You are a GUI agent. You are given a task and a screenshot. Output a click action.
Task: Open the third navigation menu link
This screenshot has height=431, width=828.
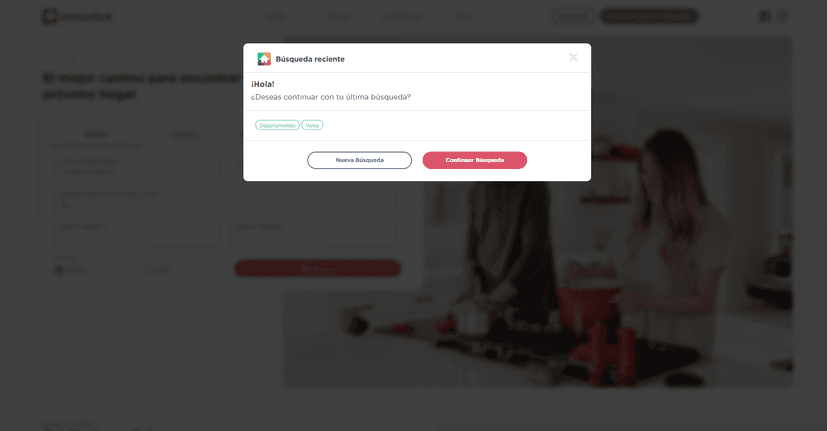(x=401, y=17)
